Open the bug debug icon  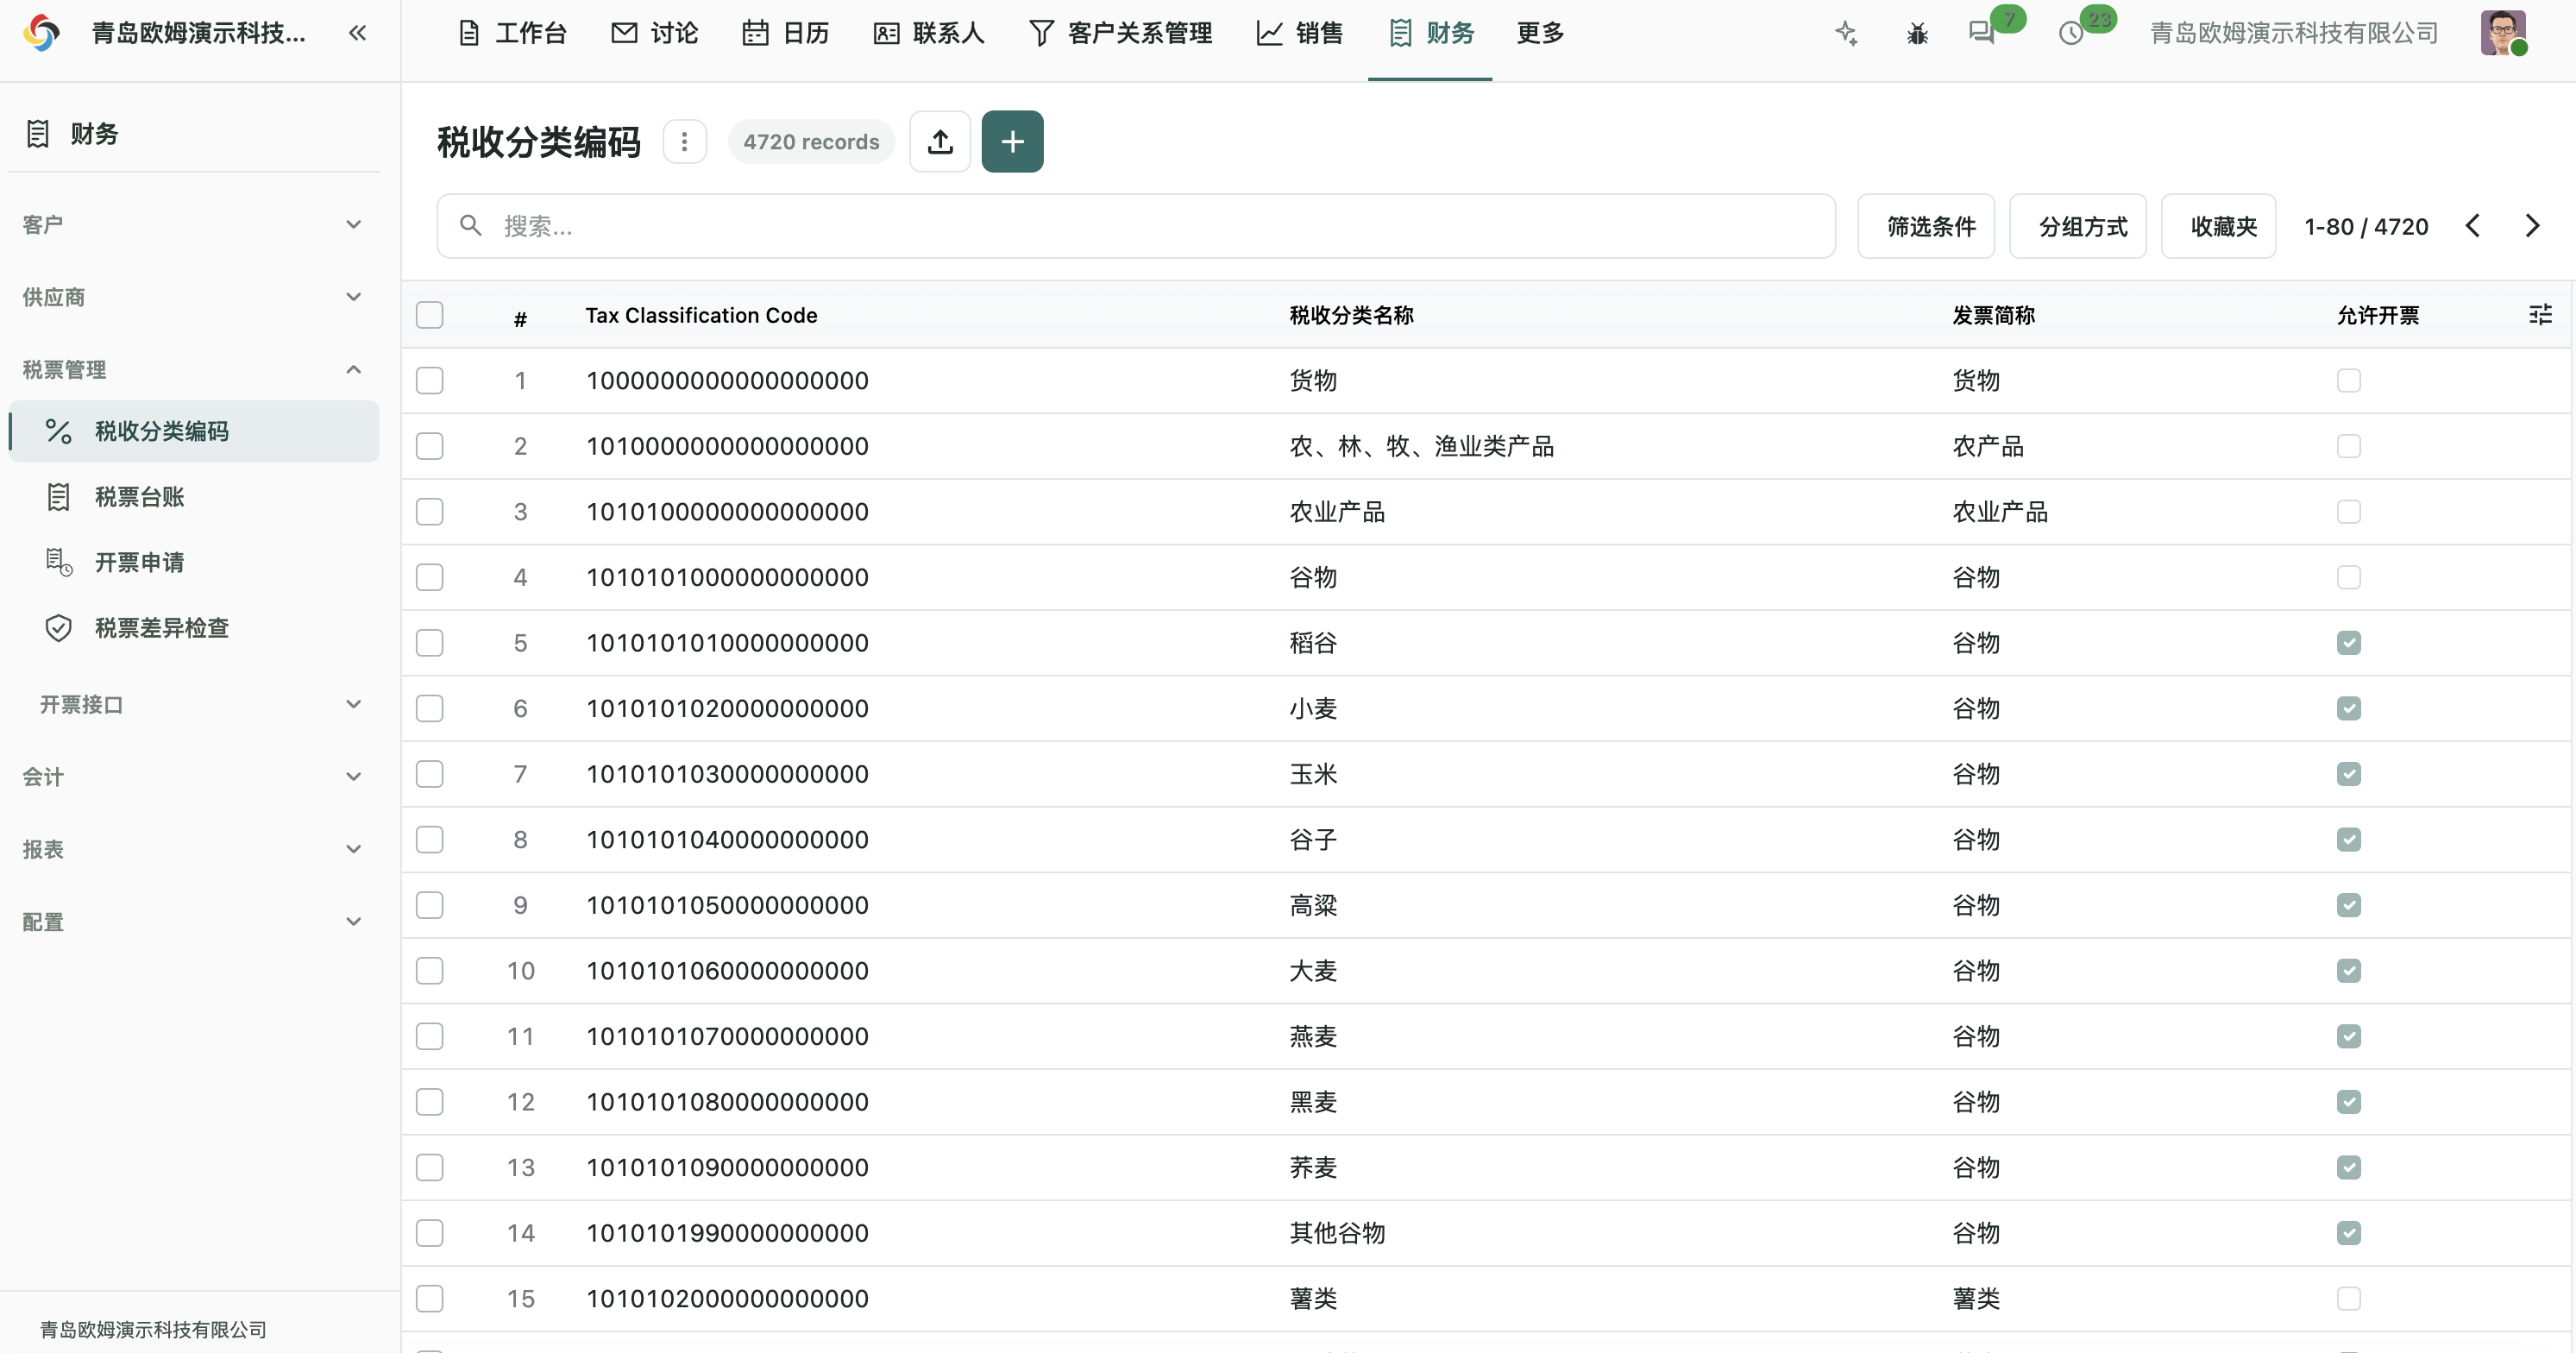pyautogui.click(x=1916, y=33)
